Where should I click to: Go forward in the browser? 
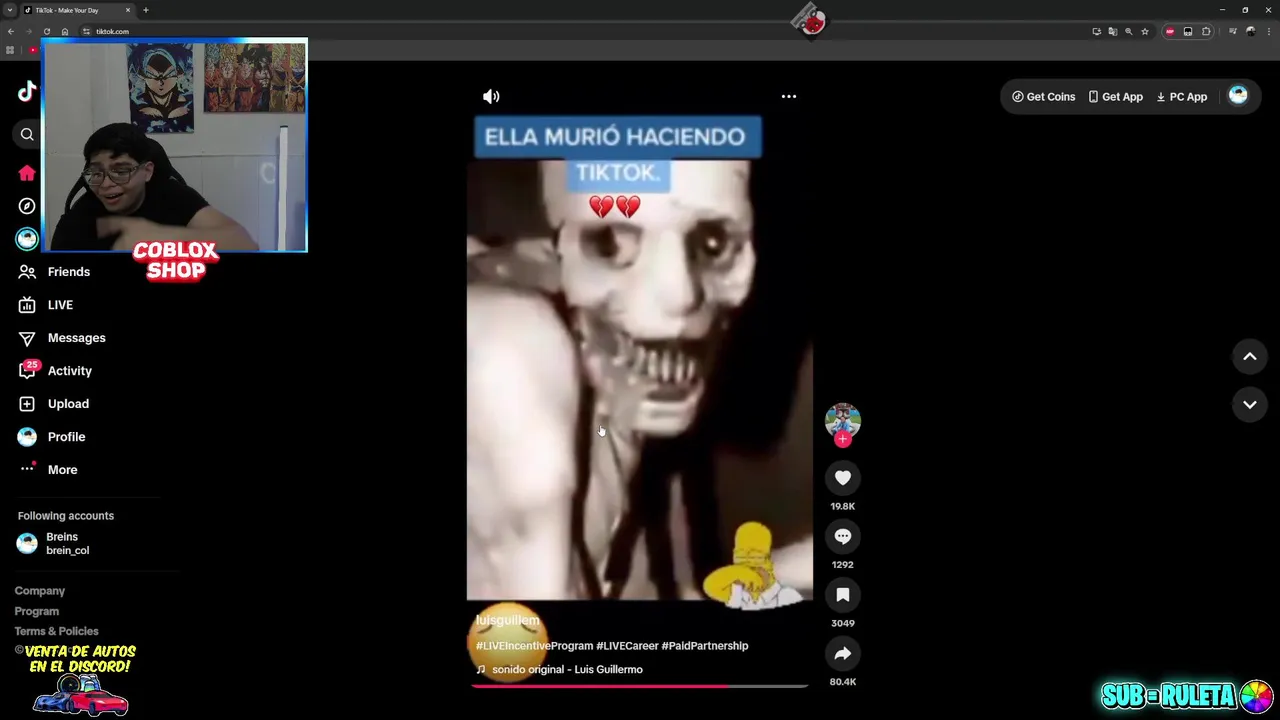(x=28, y=31)
